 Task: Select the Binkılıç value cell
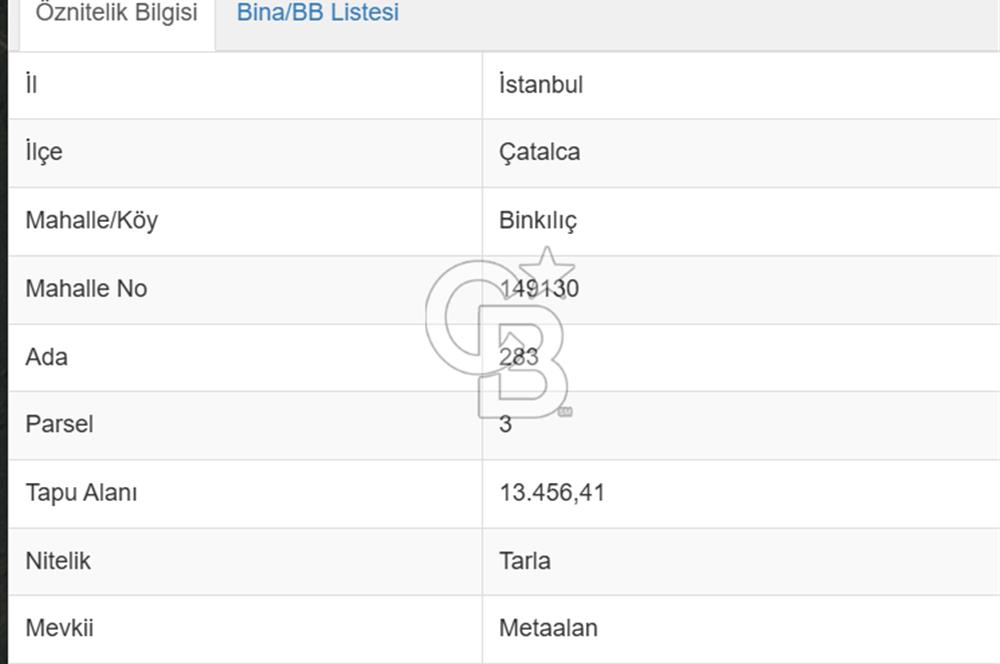click(538, 221)
